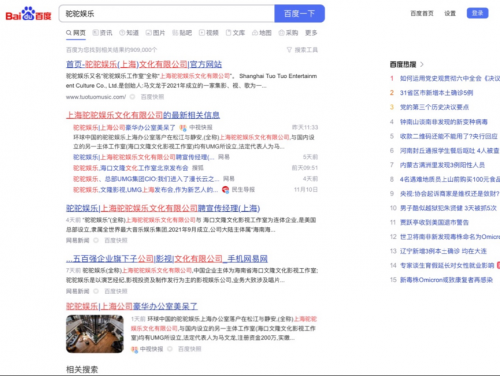Viewport: 500px width, 376px height.
Task: Open hot search 河南封丘通报学生餐后呕吐
Action: tap(450, 151)
